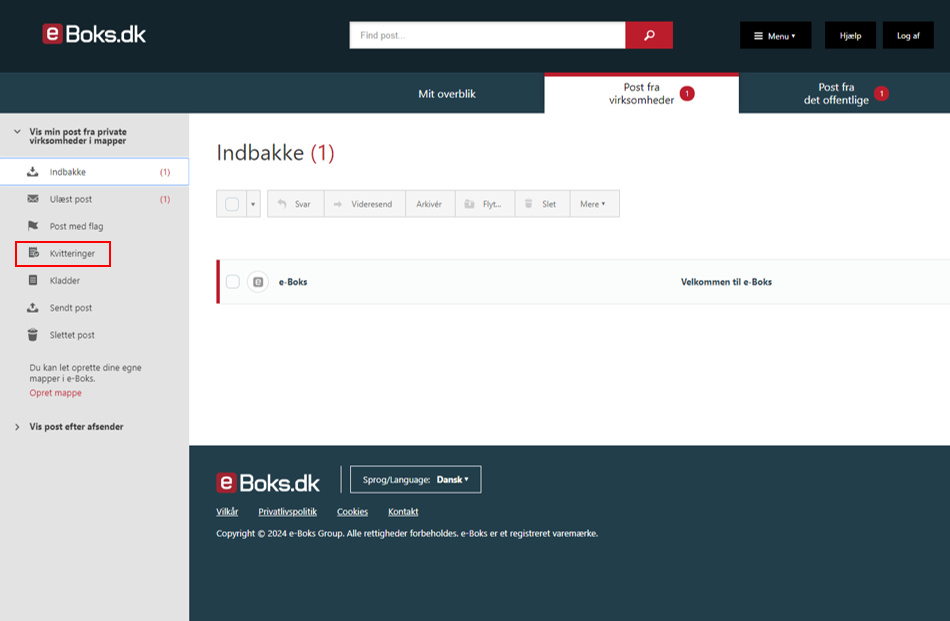
Task: Open the Privatlivspolitik footer link
Action: (x=287, y=511)
